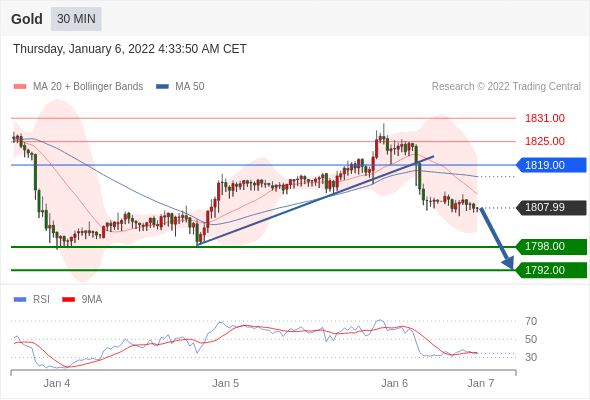Click the MA 50 legend label
Image resolution: width=590 pixels, height=400 pixels.
(x=190, y=87)
